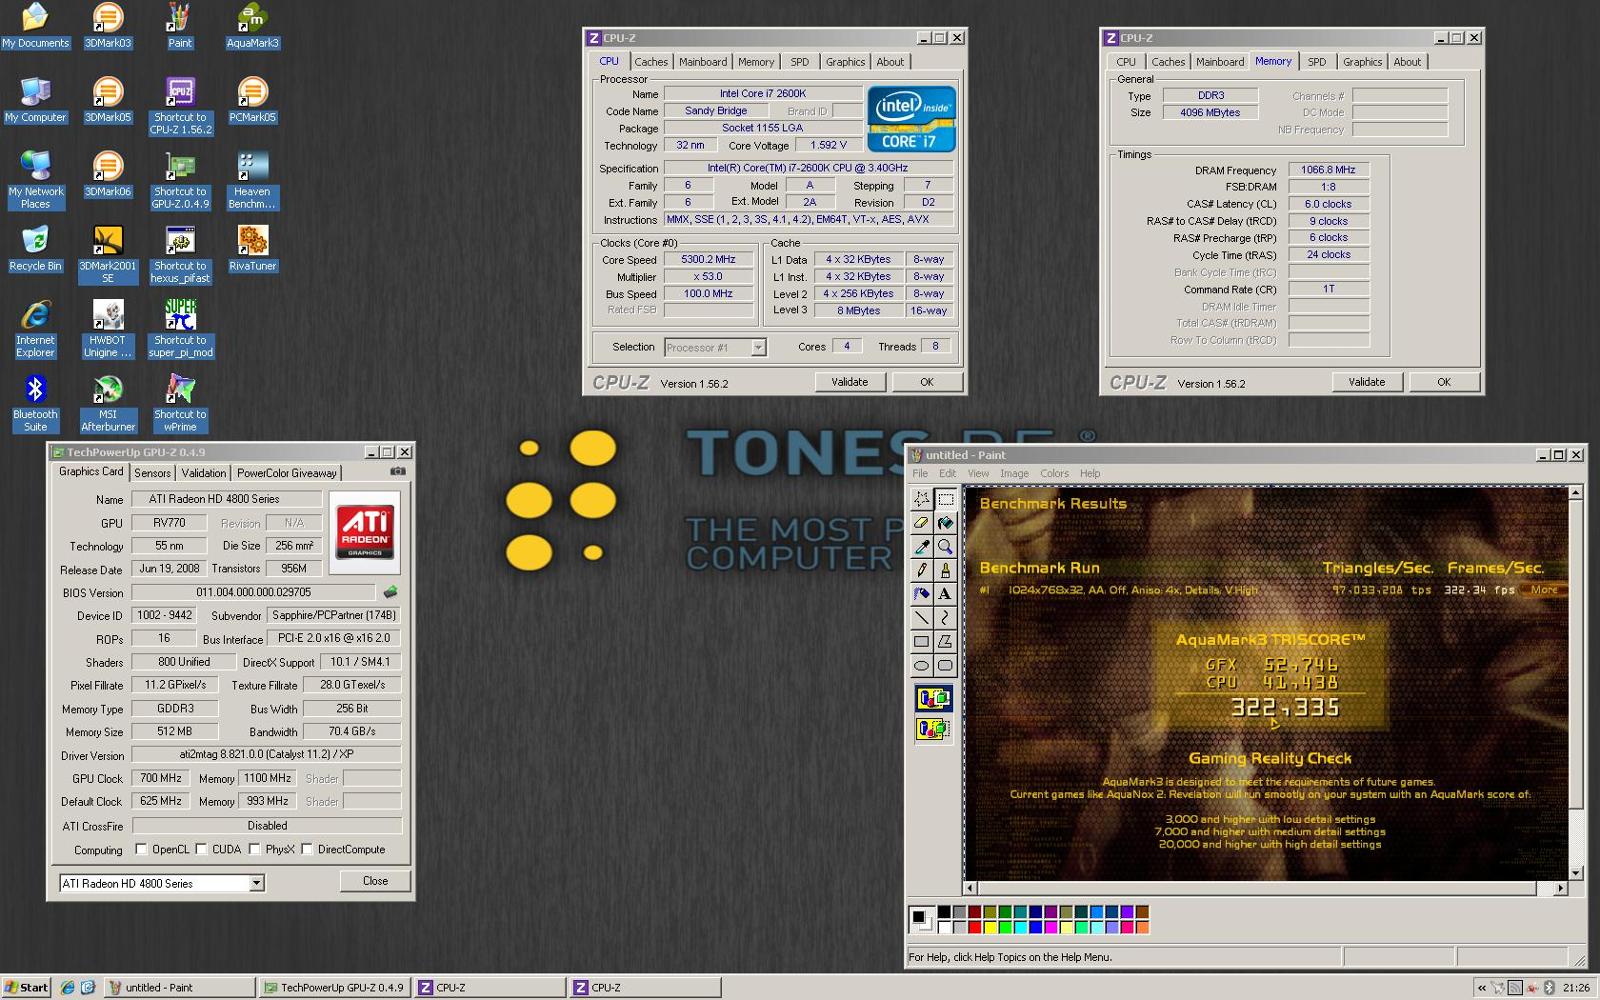Viewport: 1600px width, 1000px height.
Task: Open the RivaTuner desktop icon
Action: [x=252, y=249]
